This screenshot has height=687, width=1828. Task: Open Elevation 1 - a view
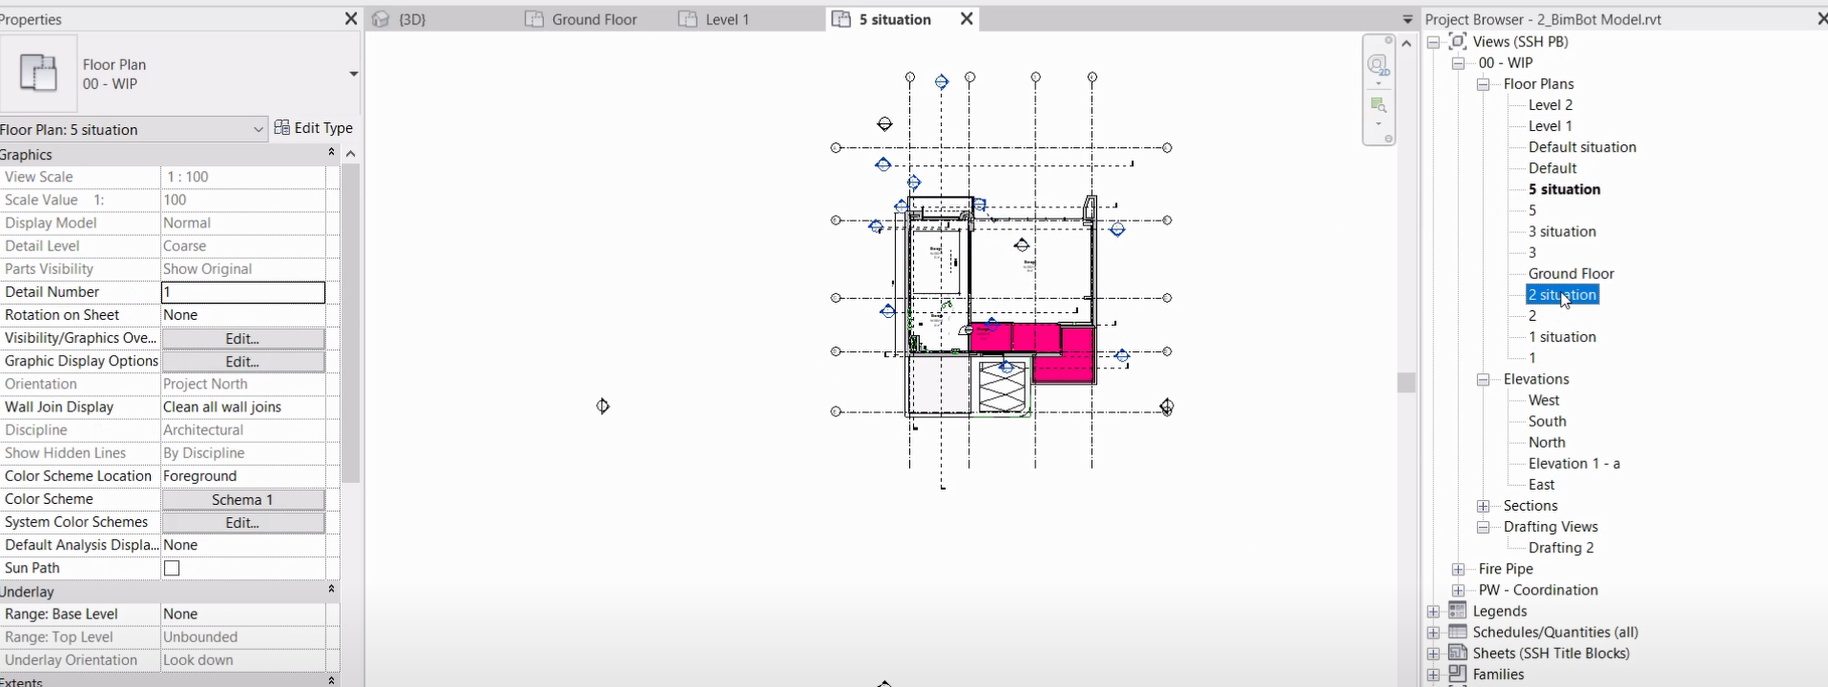[x=1574, y=464]
